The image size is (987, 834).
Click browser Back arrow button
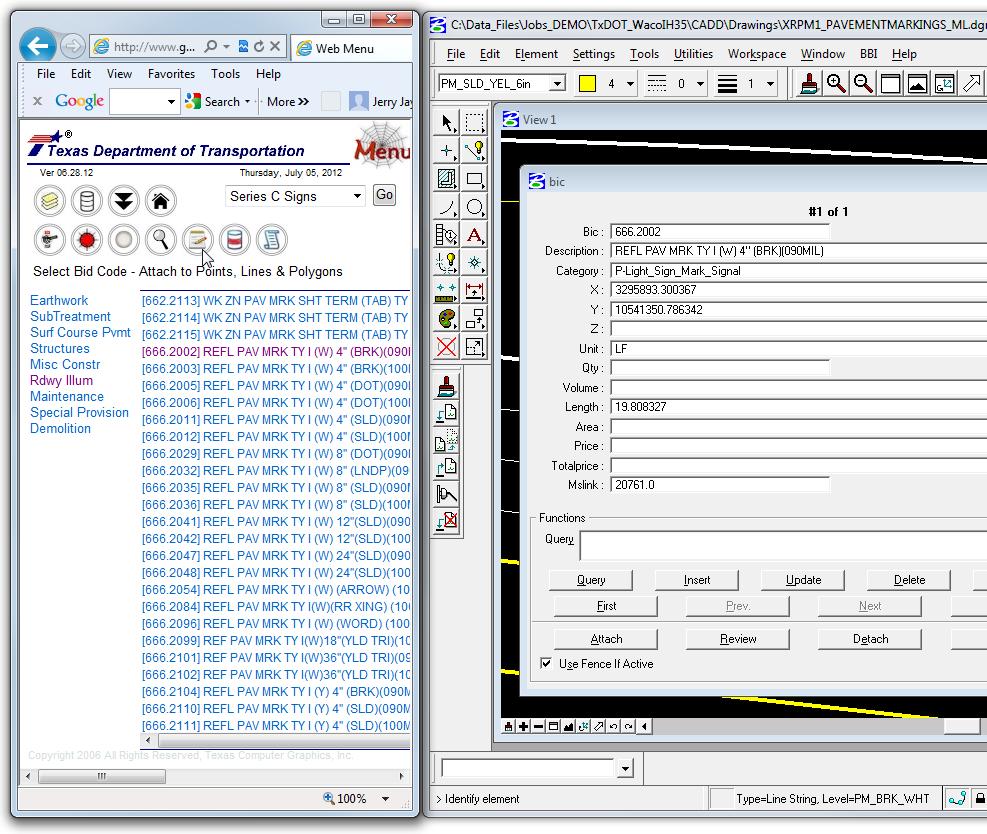[38, 45]
